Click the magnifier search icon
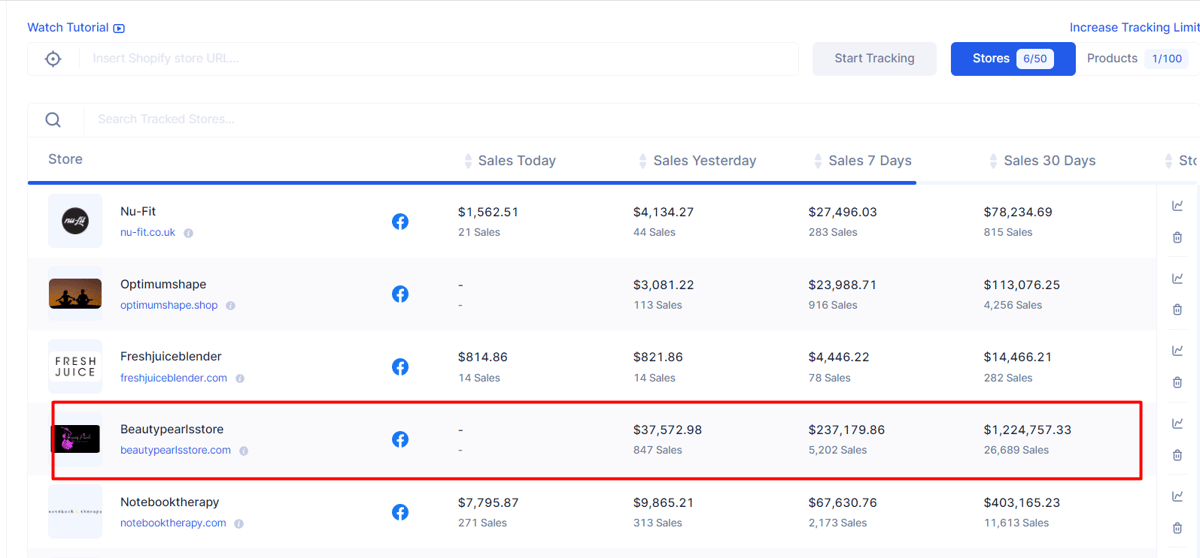Screen dimensions: 1200x558 pyautogui.click(x=53, y=120)
